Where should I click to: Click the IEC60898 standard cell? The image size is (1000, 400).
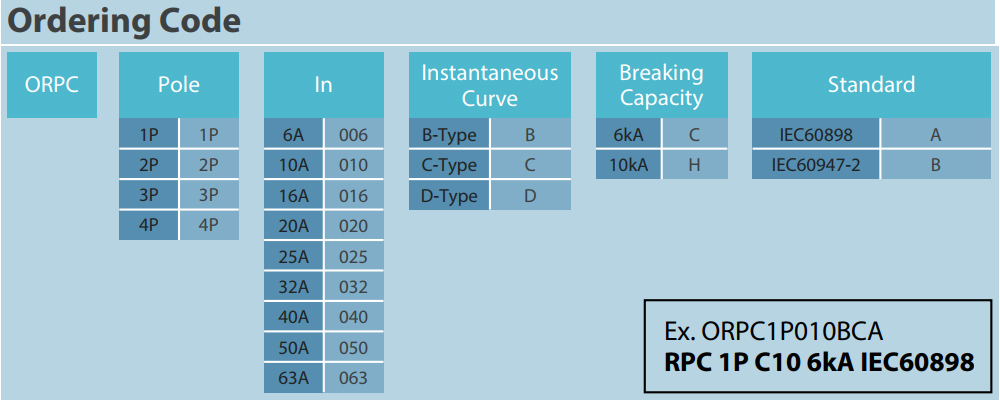[x=816, y=135]
